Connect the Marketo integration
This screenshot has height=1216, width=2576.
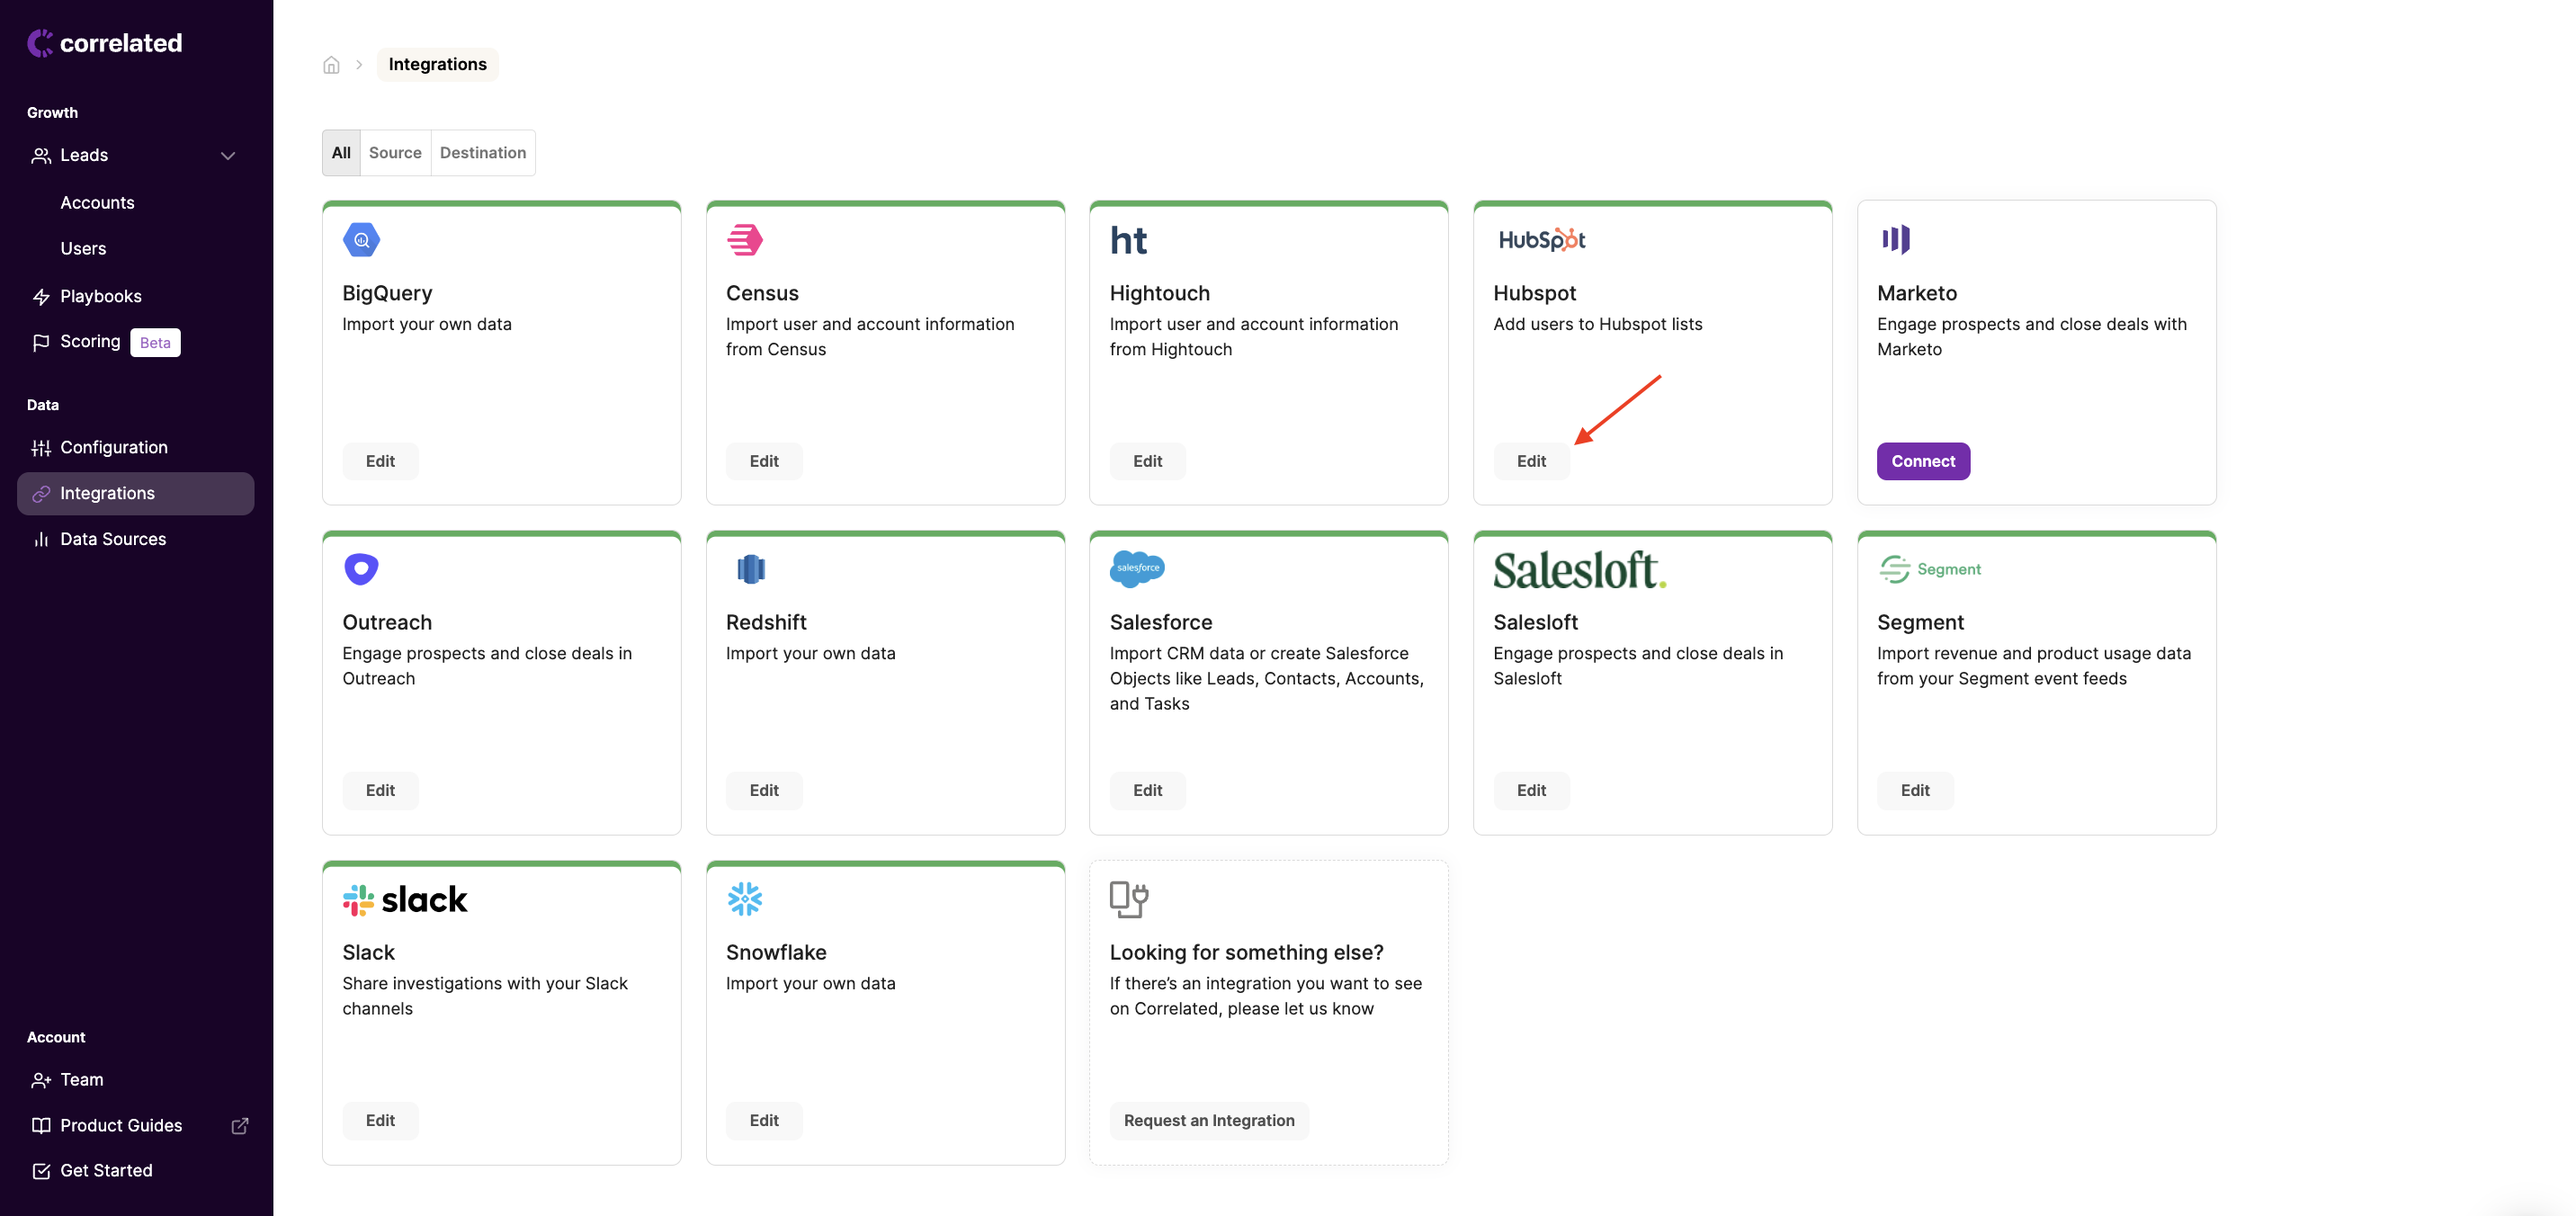[1922, 461]
